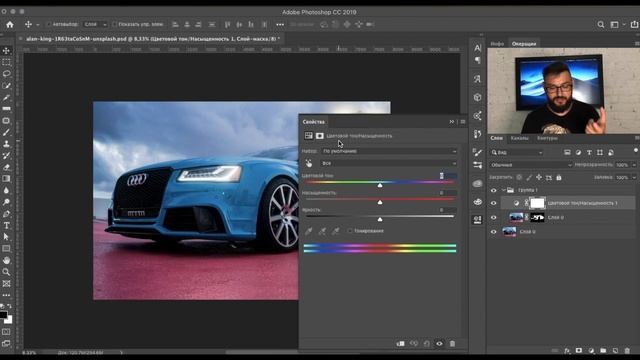
Task: Click the foreground color swatch
Action: click(3, 315)
